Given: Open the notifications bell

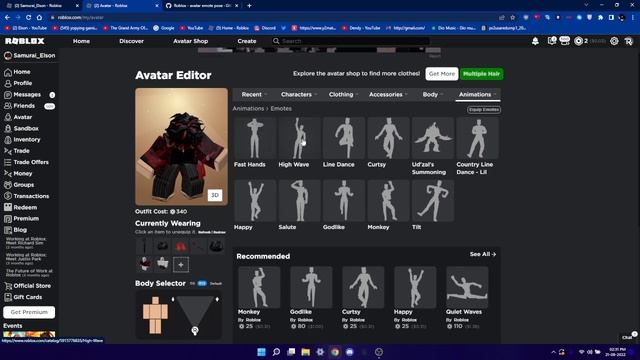Looking at the screenshot, I should tap(535, 41).
